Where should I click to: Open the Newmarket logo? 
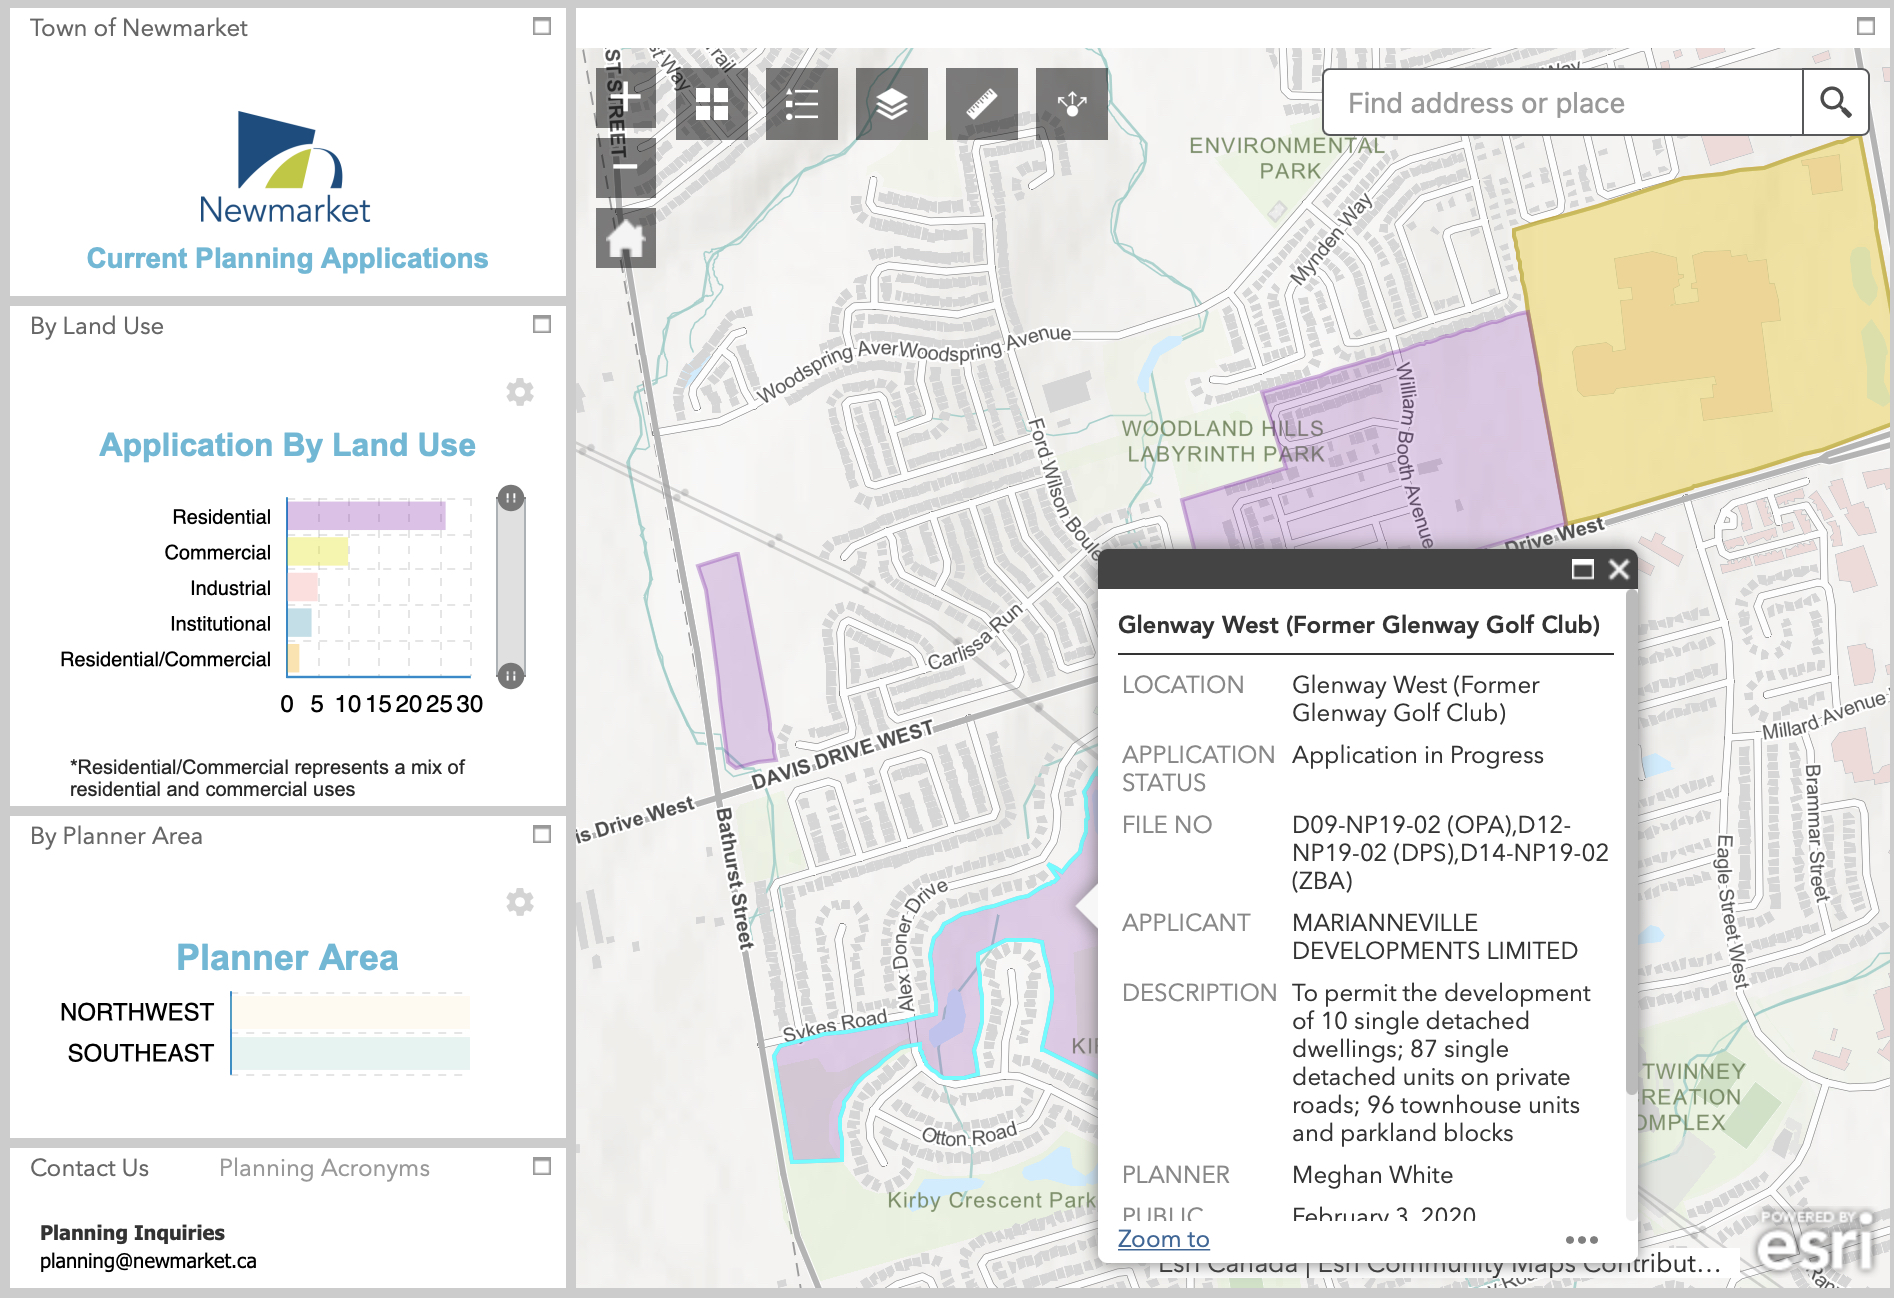point(286,168)
